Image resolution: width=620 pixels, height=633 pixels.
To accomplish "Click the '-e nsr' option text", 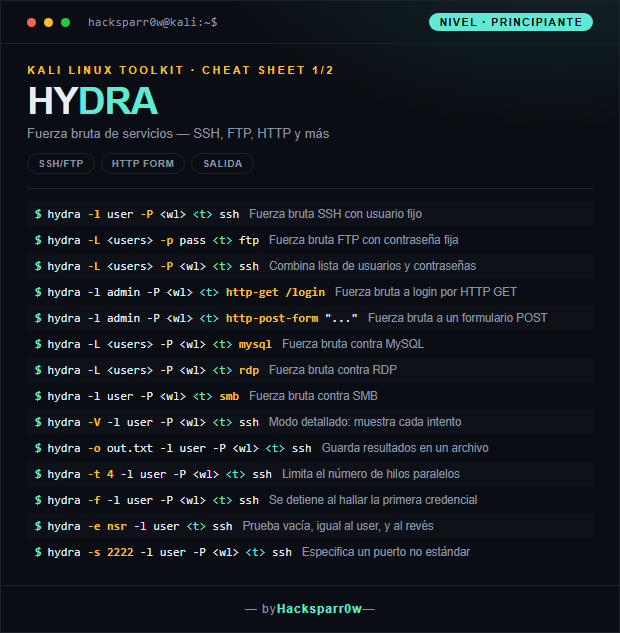I will [x=107, y=526].
